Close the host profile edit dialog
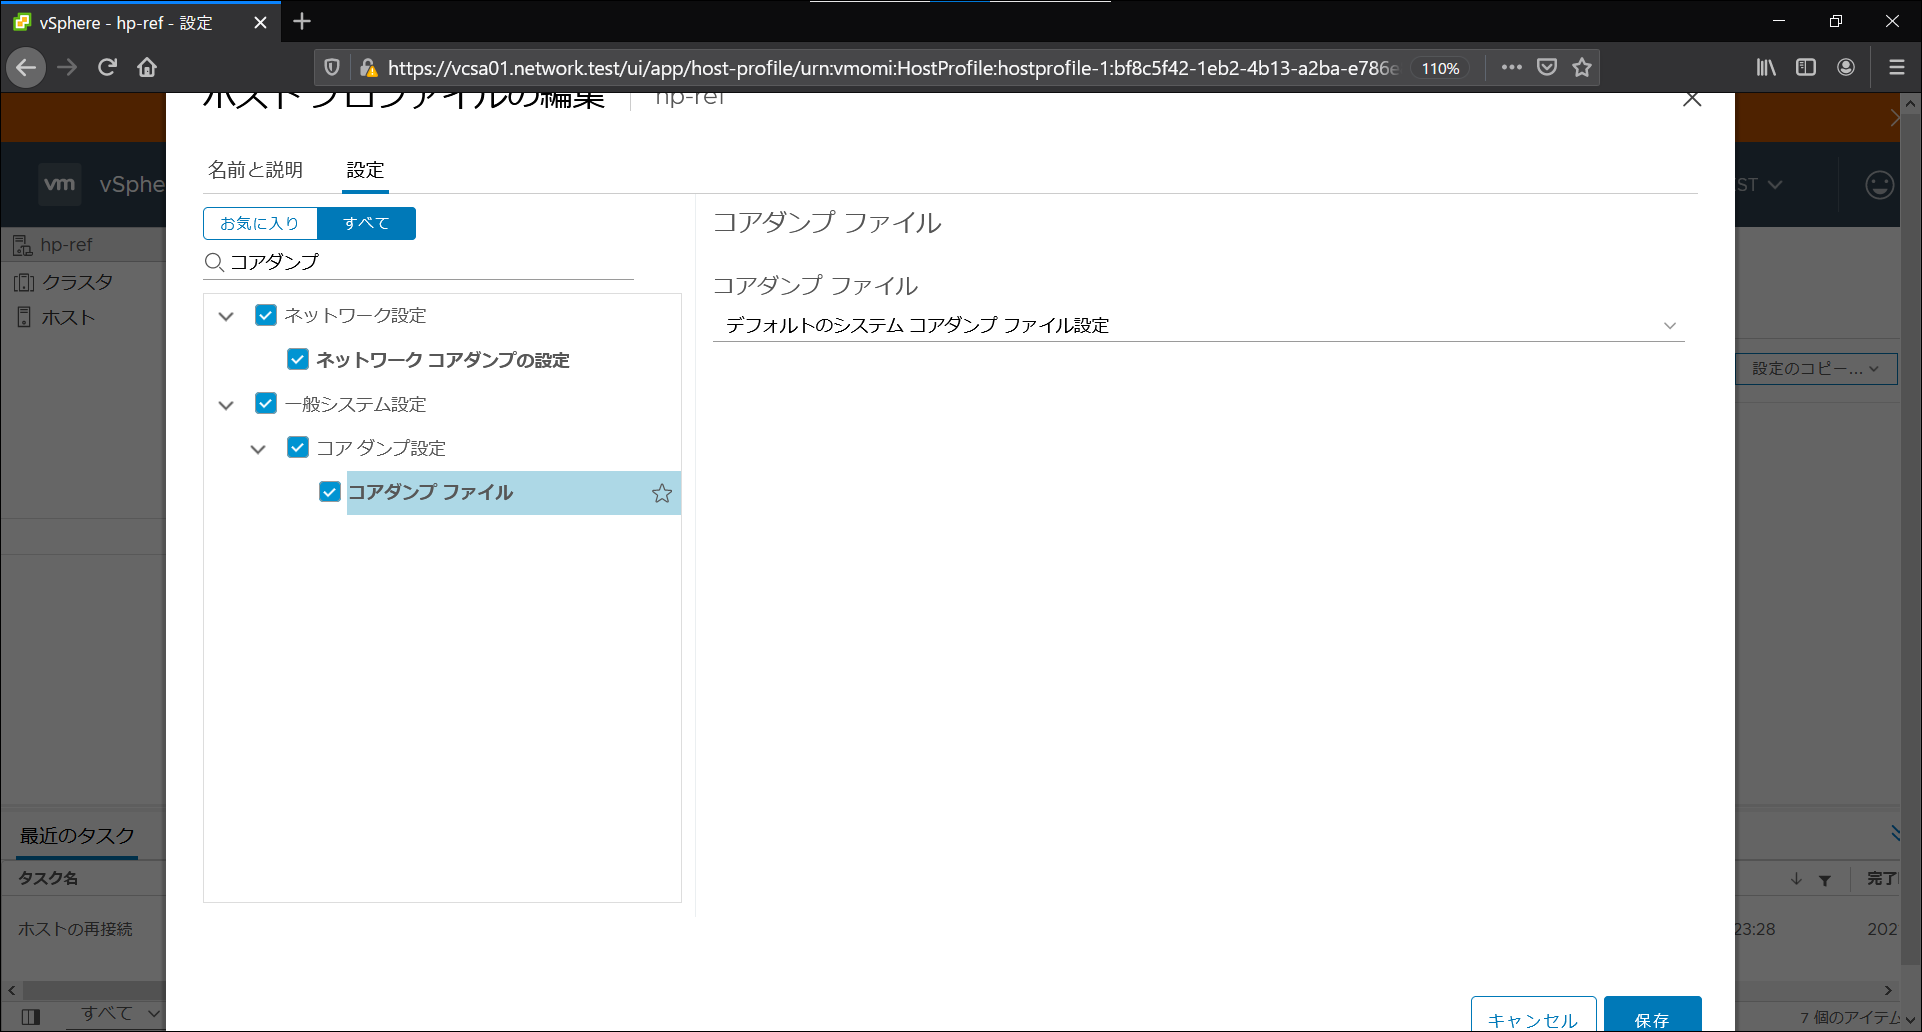The image size is (1922, 1032). tap(1692, 99)
